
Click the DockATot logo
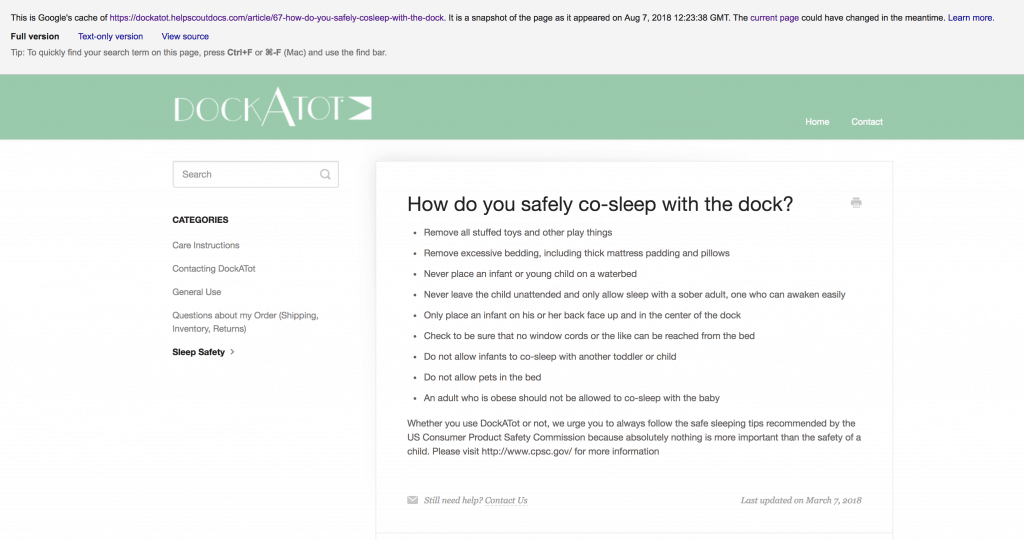(272, 110)
